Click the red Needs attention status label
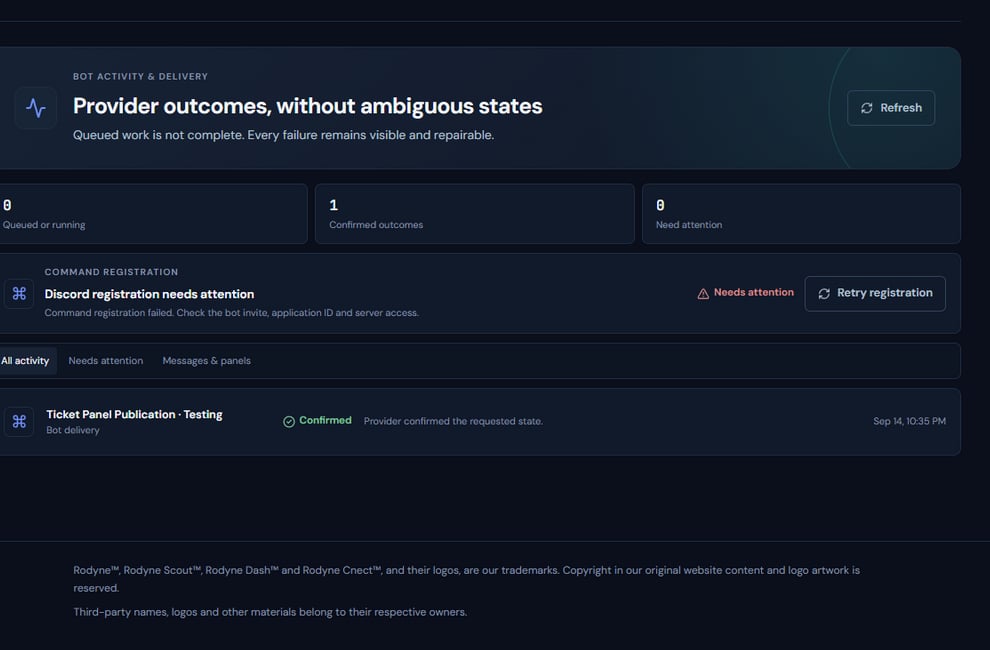 pyautogui.click(x=753, y=292)
